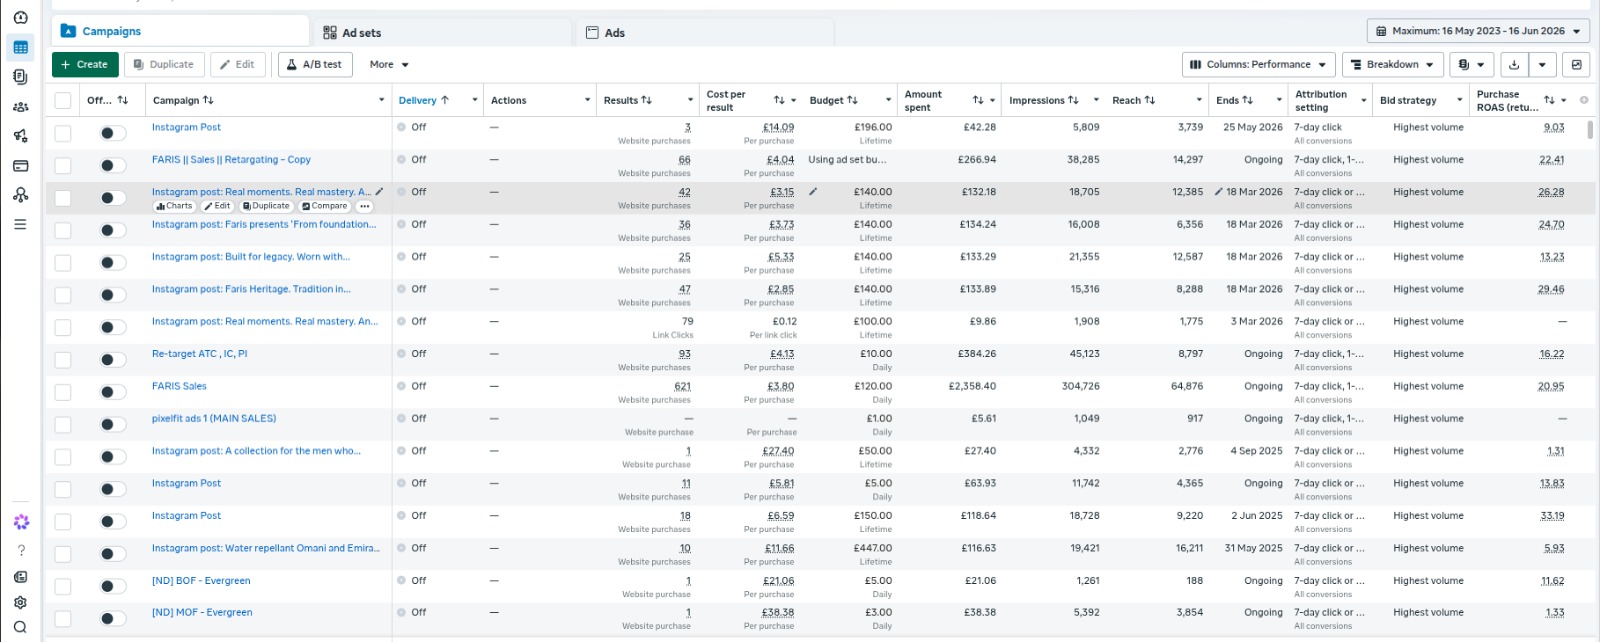
Task: Open campaign 'Instagram post: Built for legacy'
Action: click(x=251, y=256)
